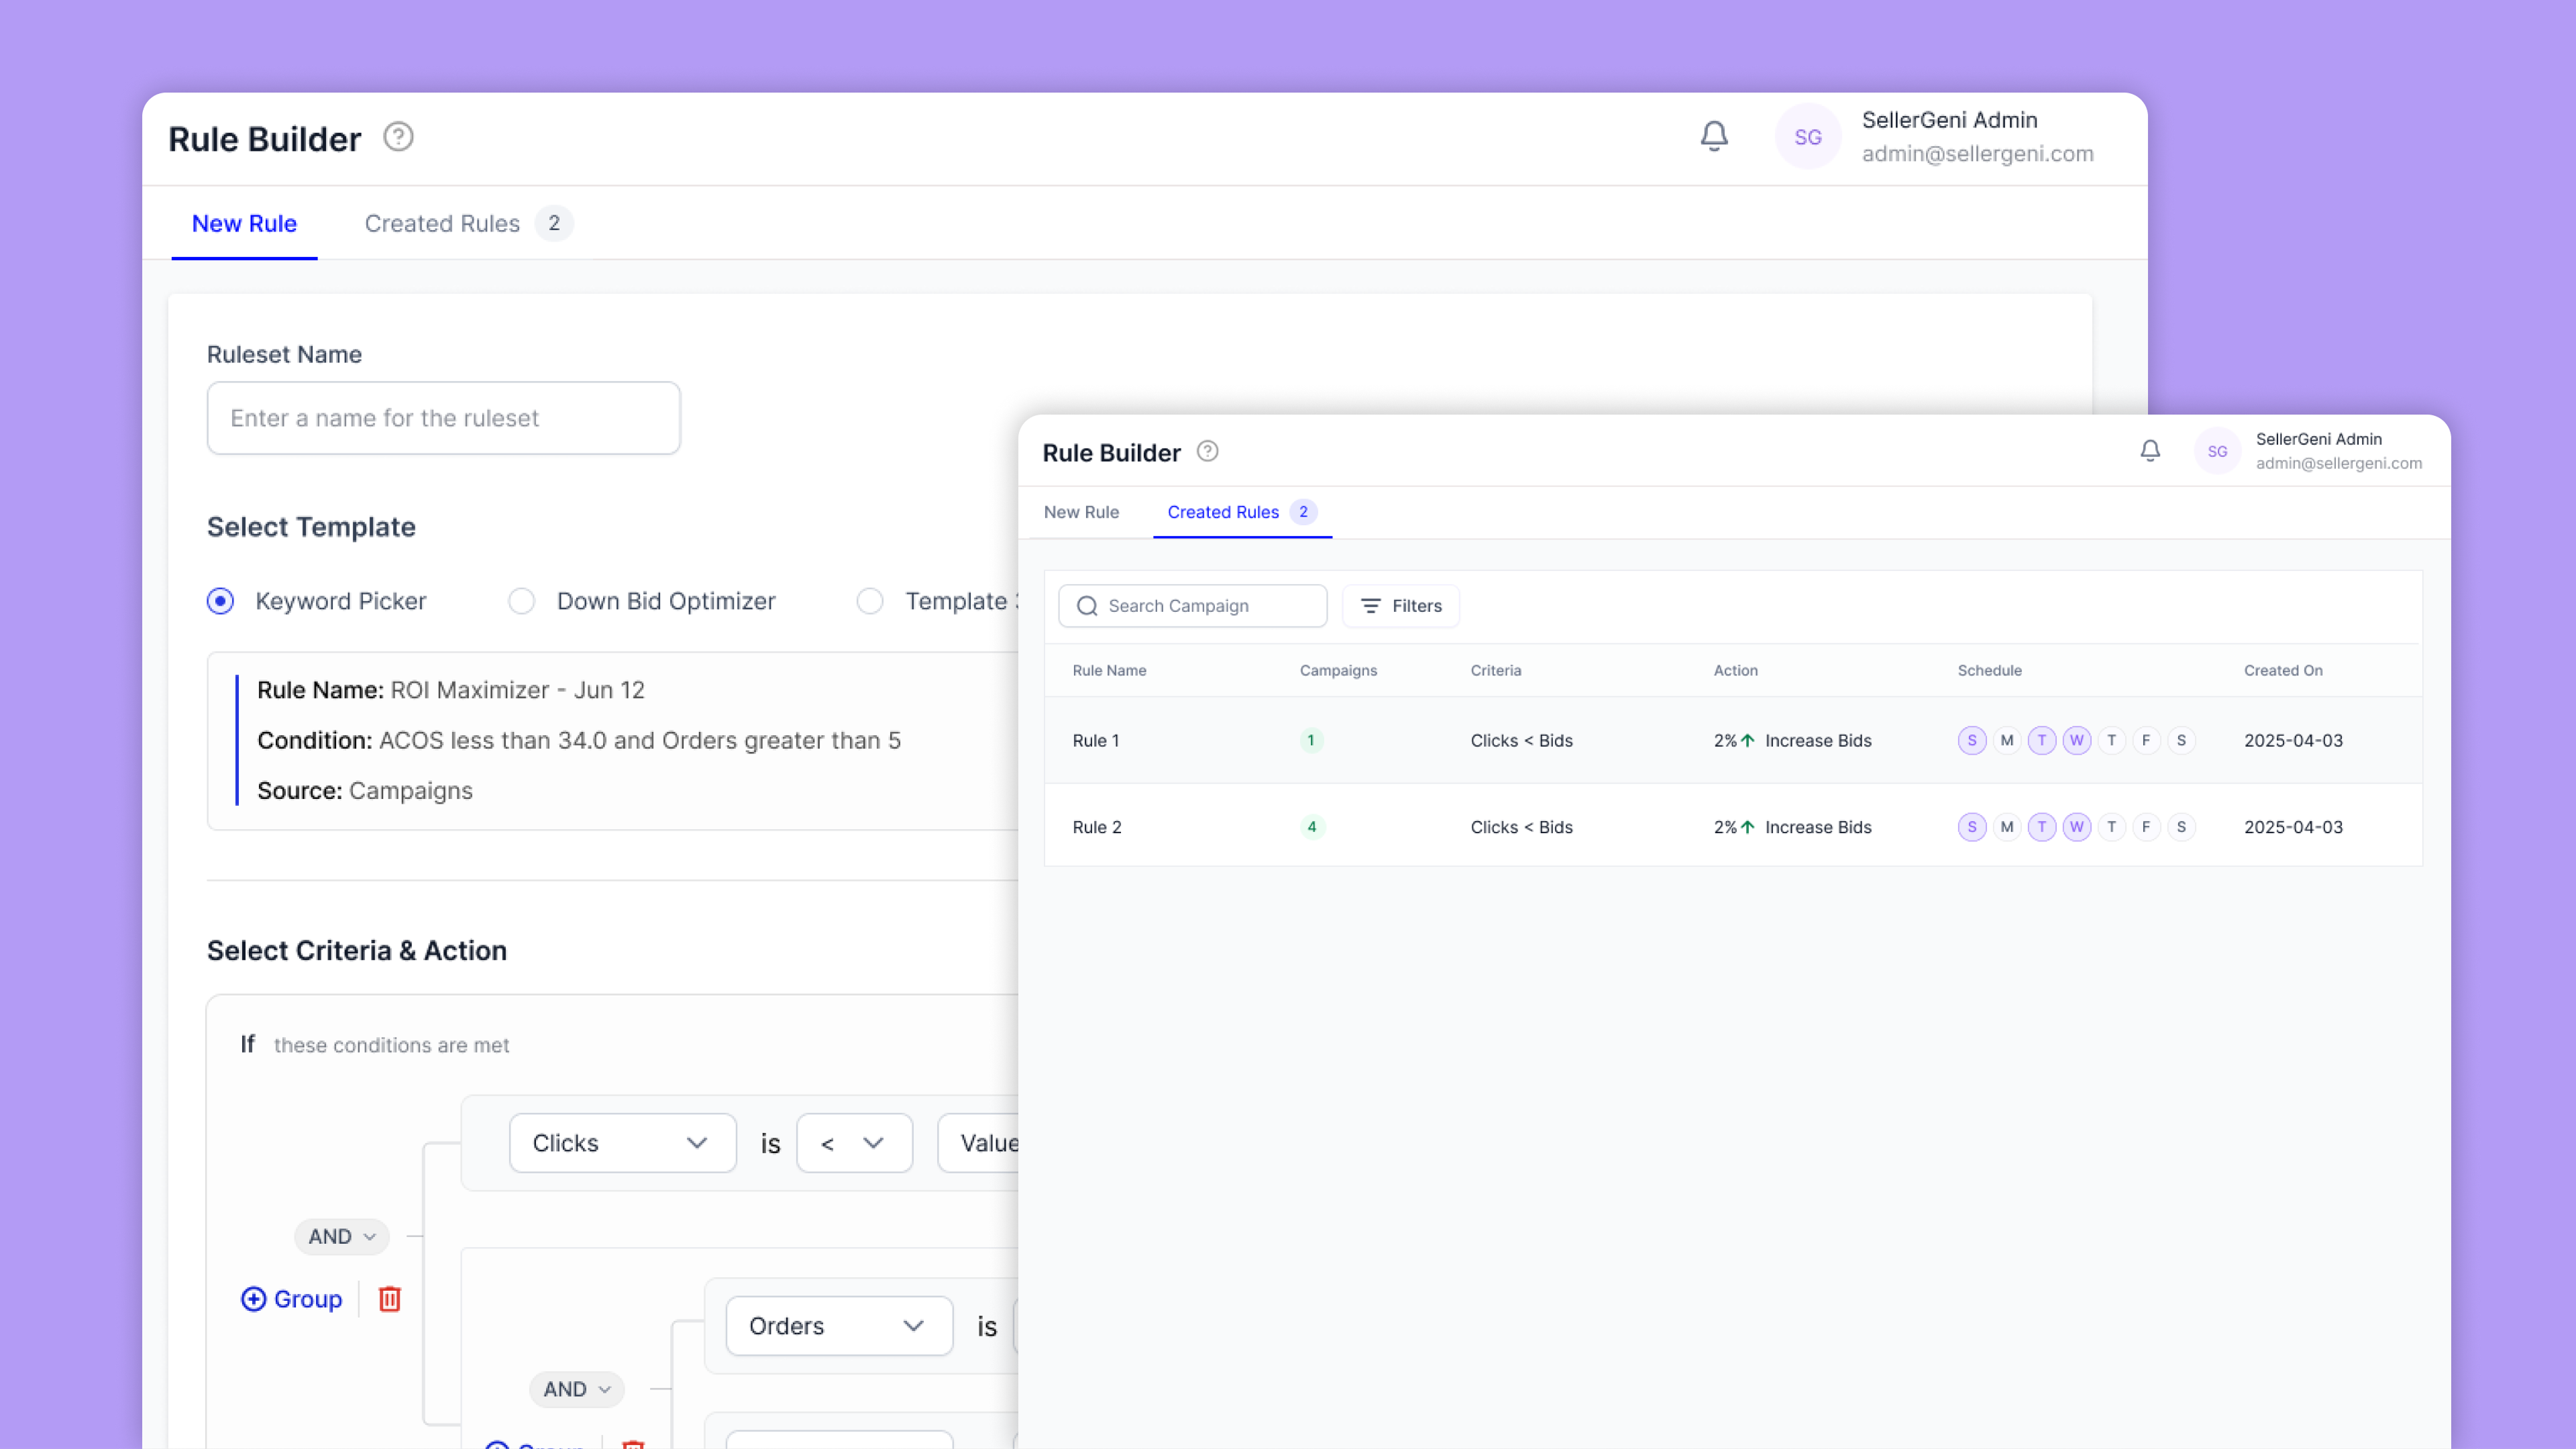Screen dimensions: 2576x1449
Task: Select Keyword Picker template radio
Action: 220,601
